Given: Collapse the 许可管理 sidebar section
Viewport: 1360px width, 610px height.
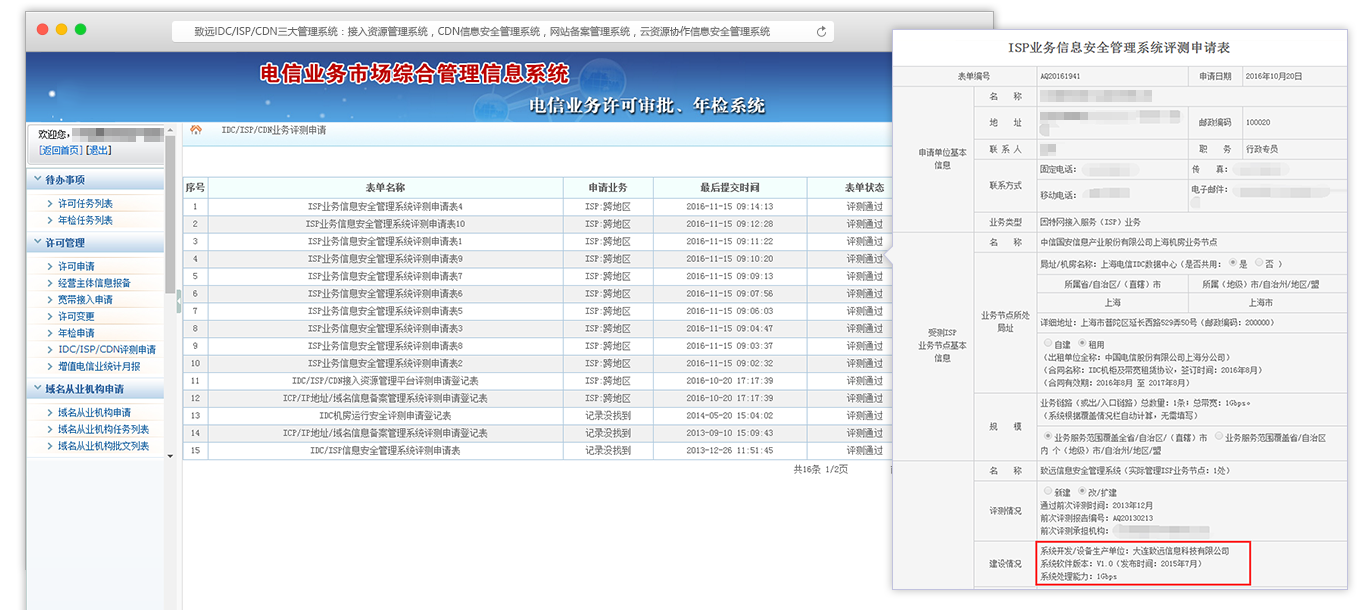Looking at the screenshot, I should click(x=37, y=243).
